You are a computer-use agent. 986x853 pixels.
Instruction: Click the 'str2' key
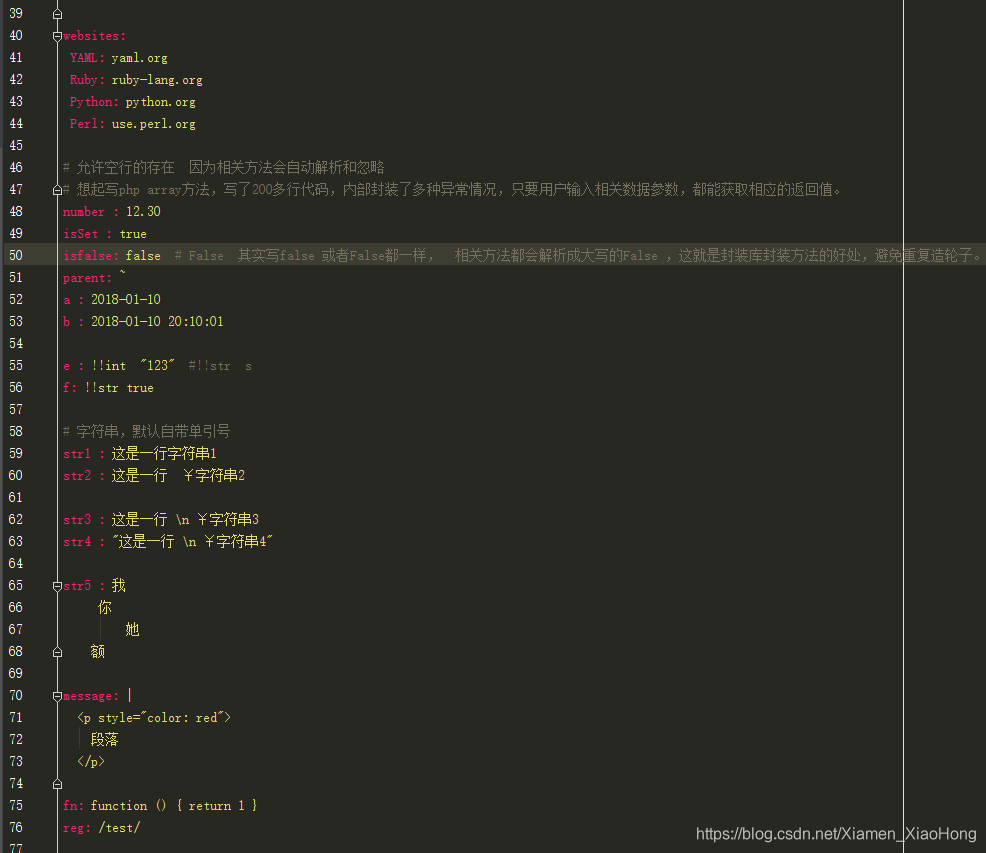click(x=77, y=476)
